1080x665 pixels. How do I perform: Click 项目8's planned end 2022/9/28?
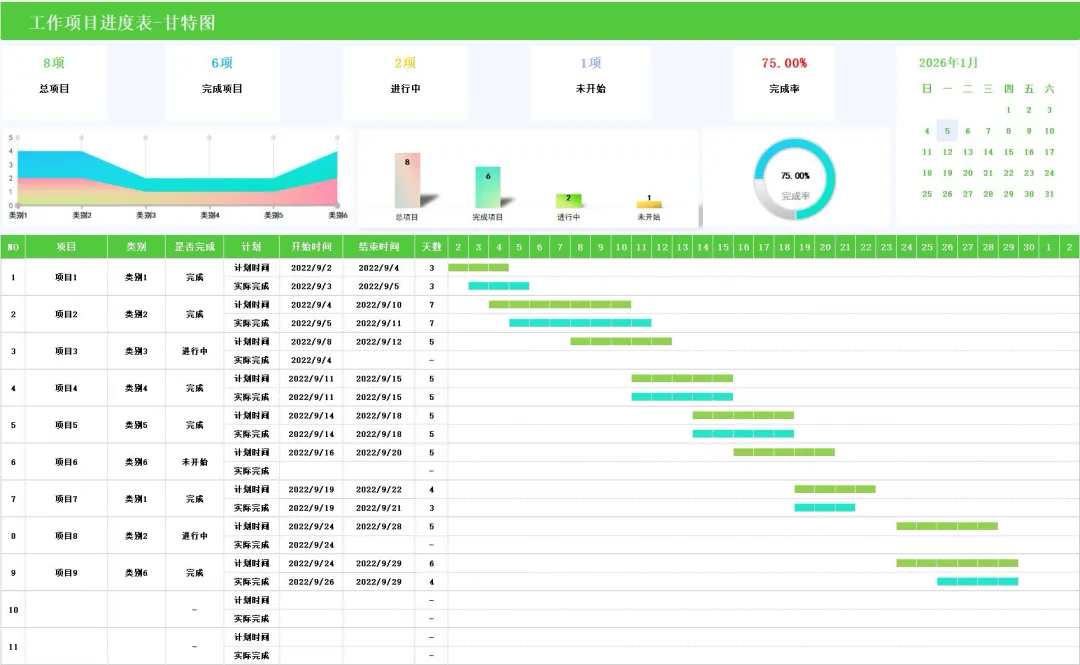click(x=379, y=526)
